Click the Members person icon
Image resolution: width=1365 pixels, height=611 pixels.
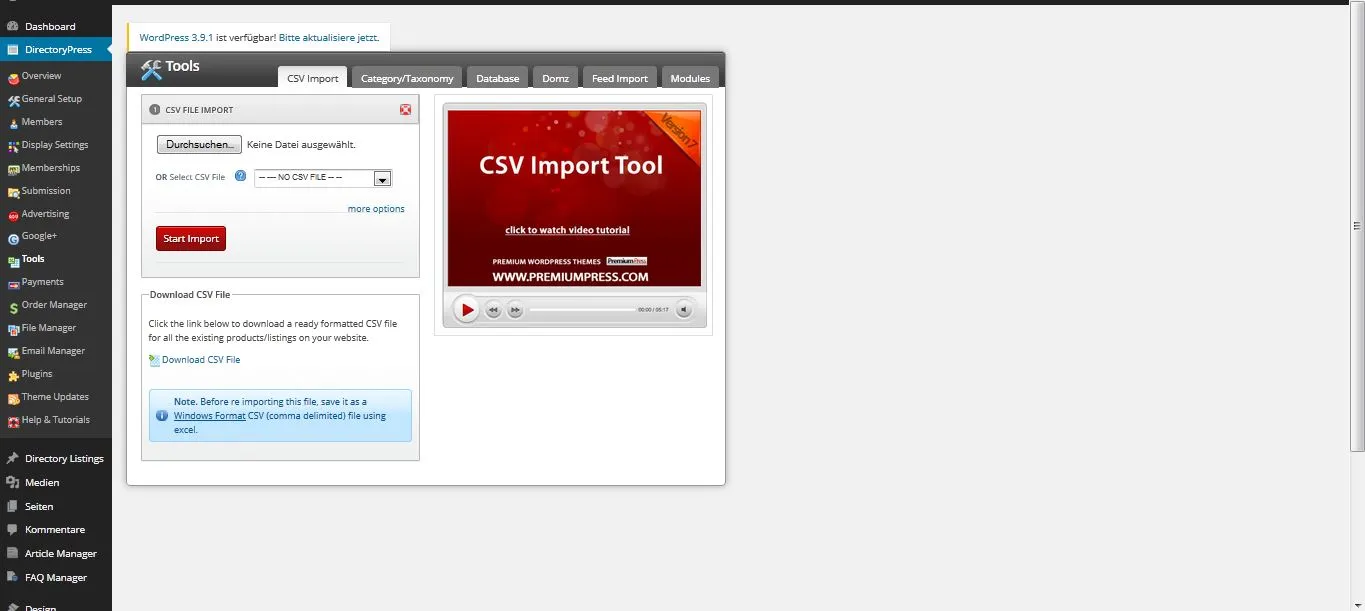[x=13, y=123]
